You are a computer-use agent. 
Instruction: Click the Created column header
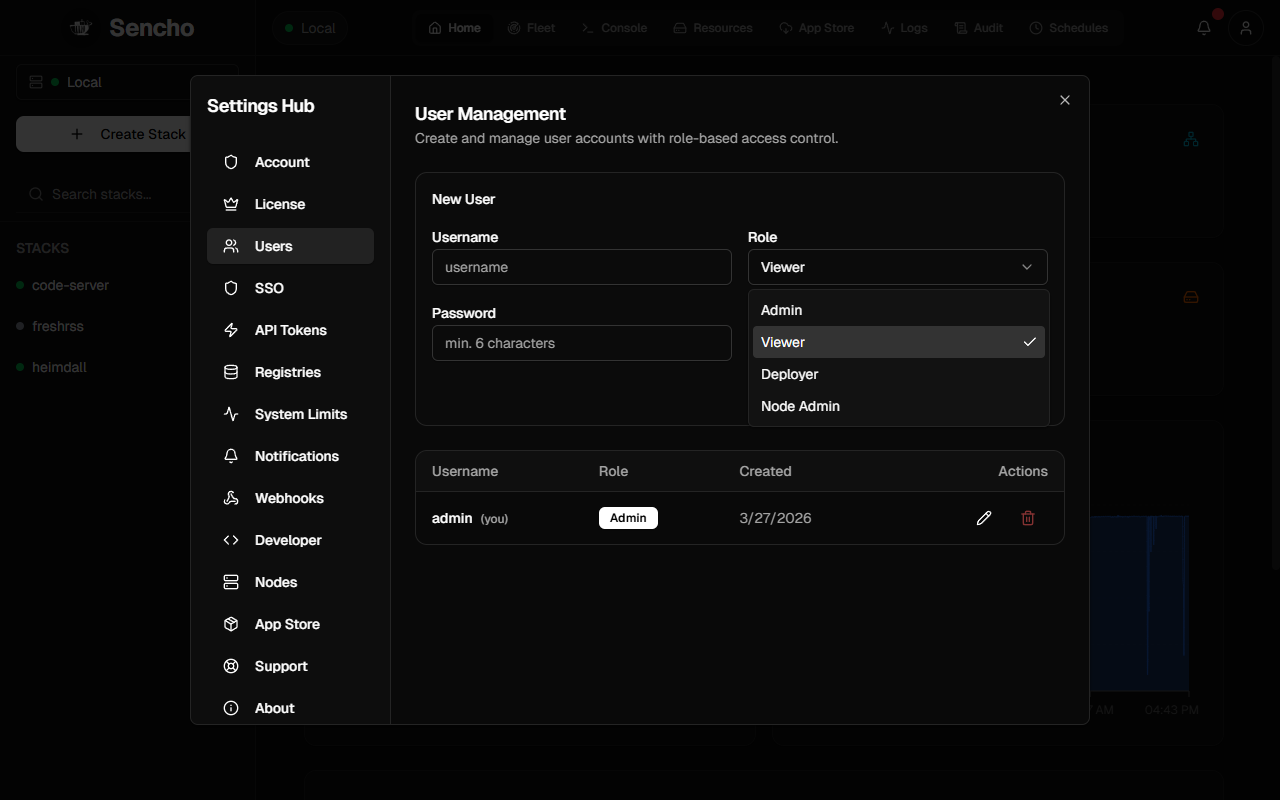[x=765, y=471]
